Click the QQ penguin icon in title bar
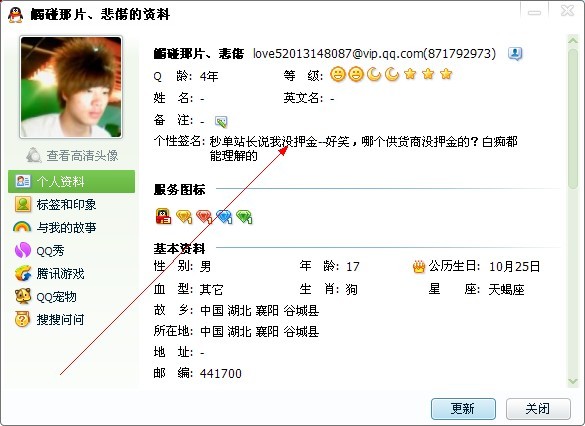585x426 pixels. click(x=16, y=15)
